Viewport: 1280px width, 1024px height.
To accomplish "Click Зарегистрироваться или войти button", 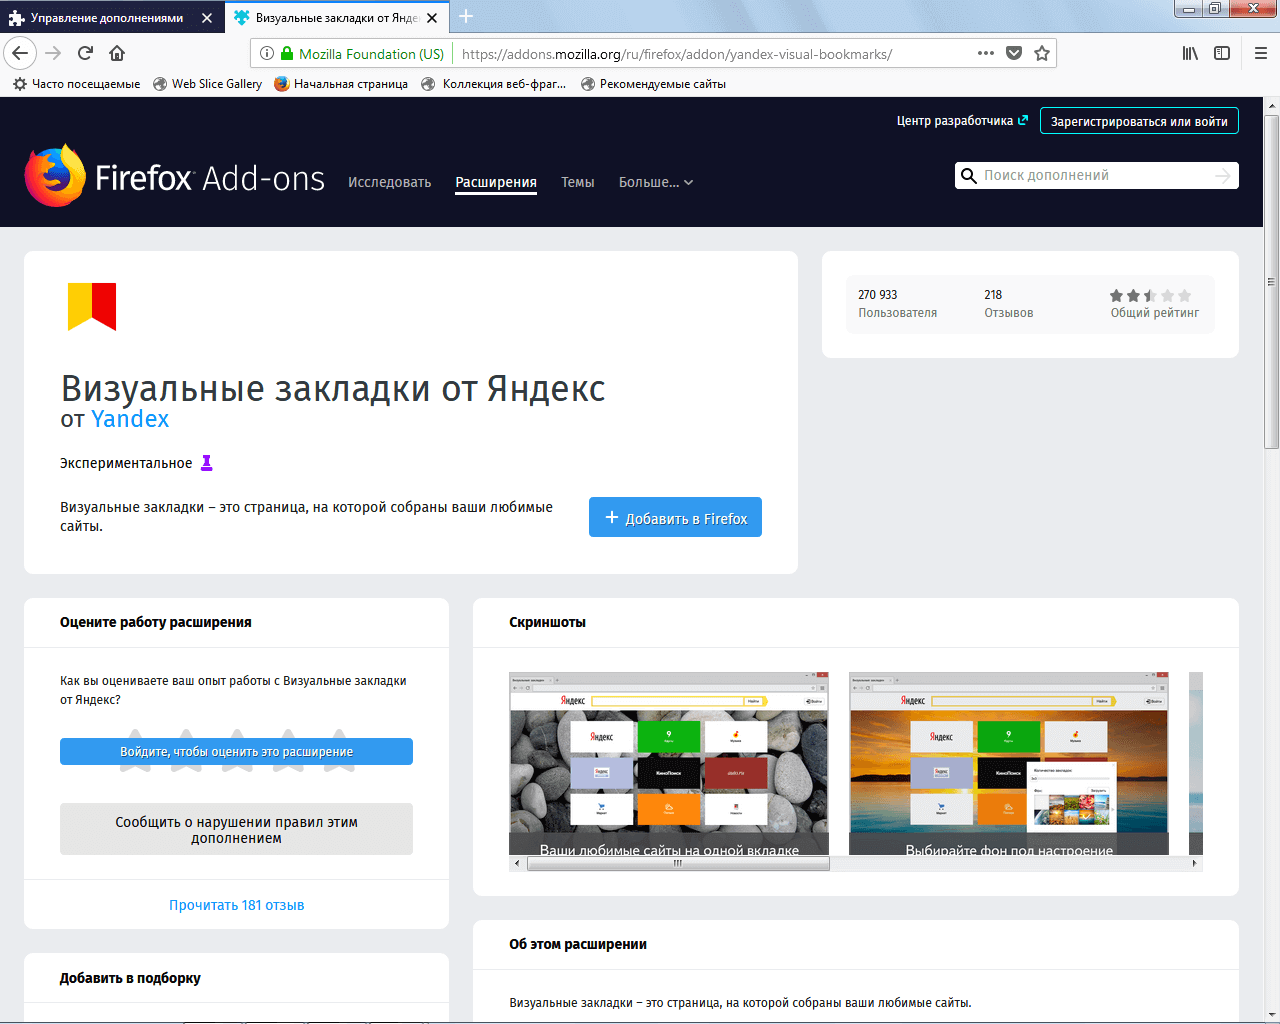I will pyautogui.click(x=1139, y=121).
